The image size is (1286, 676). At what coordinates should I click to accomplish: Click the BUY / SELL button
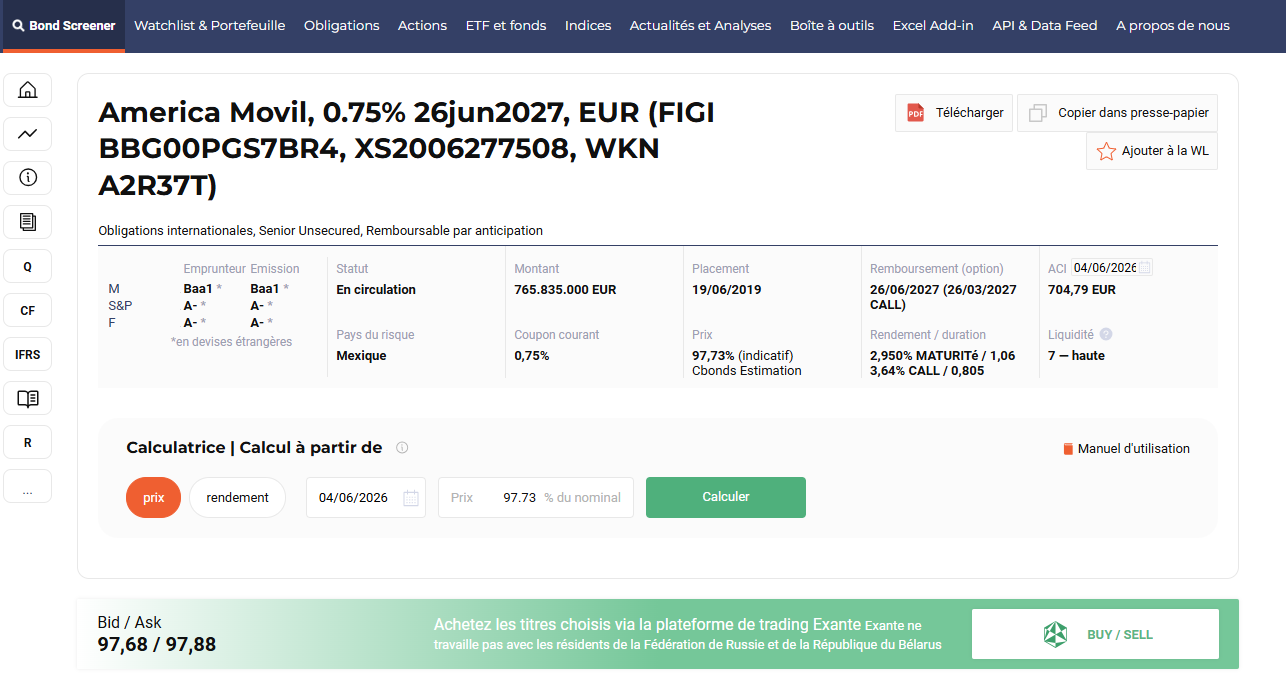[x=1095, y=634]
